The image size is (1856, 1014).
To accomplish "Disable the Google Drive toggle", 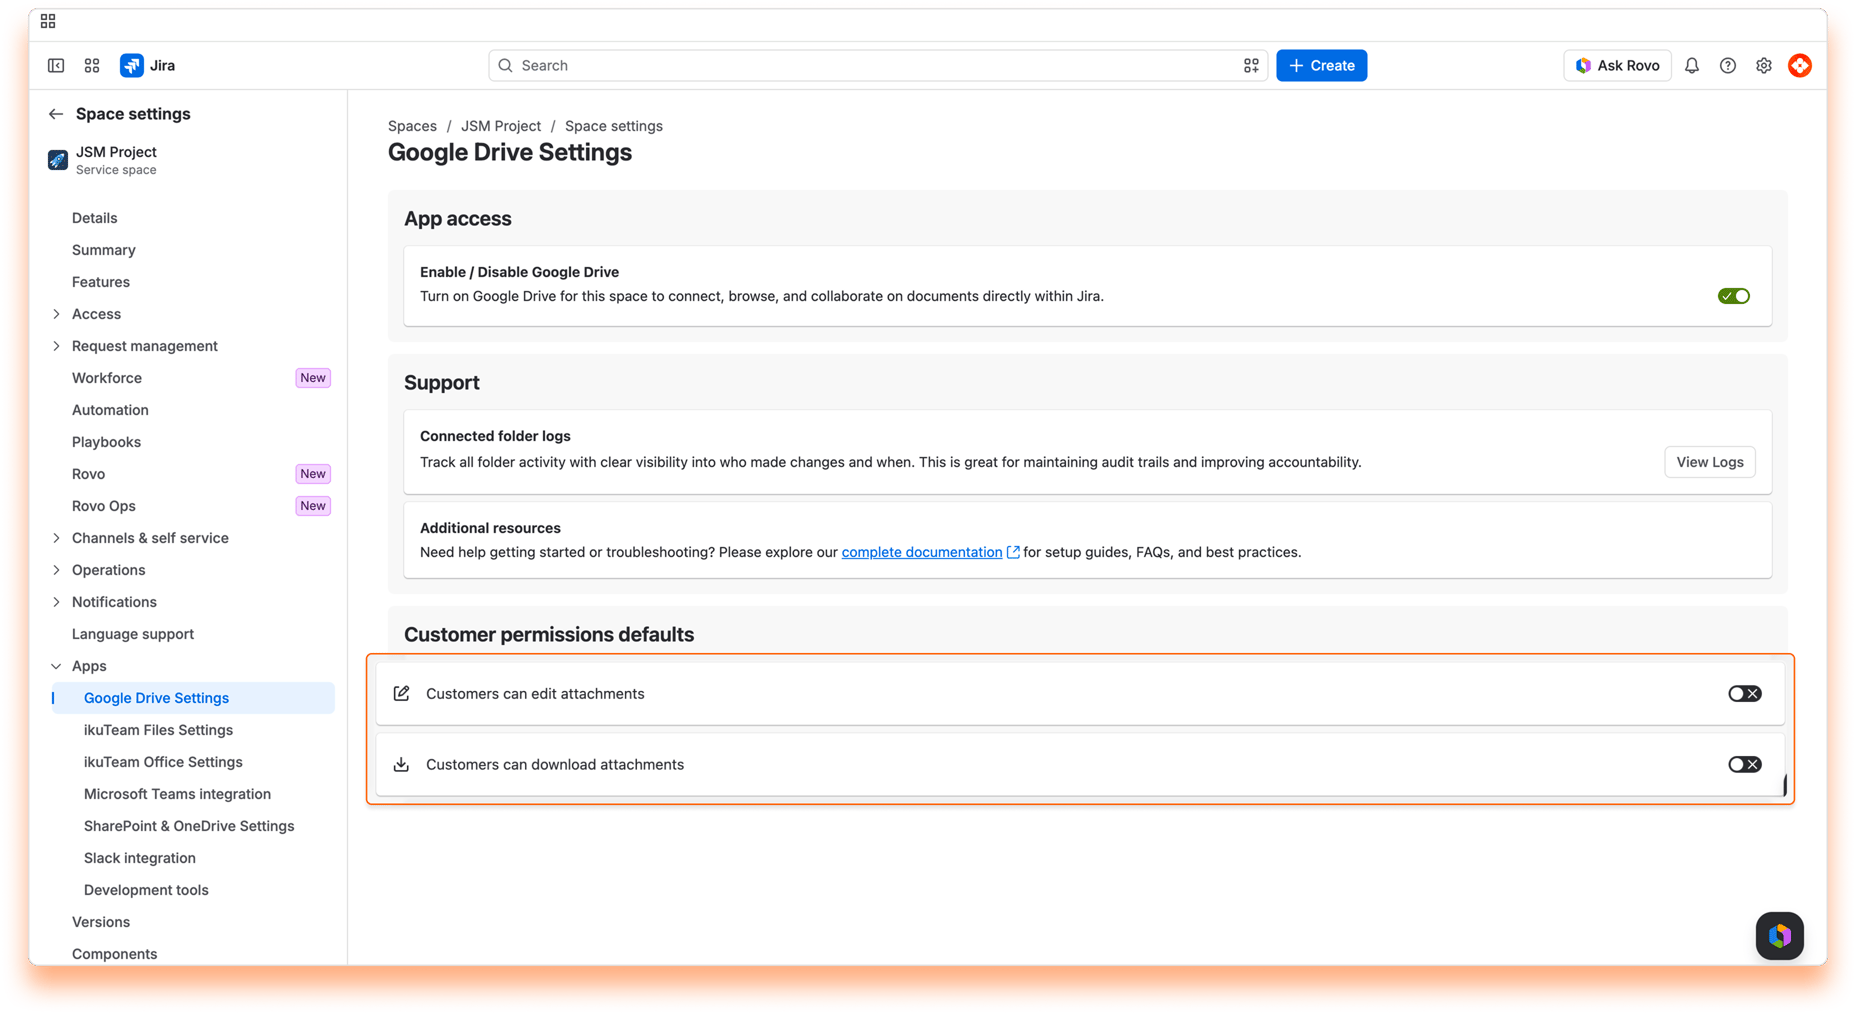I will (x=1734, y=296).
